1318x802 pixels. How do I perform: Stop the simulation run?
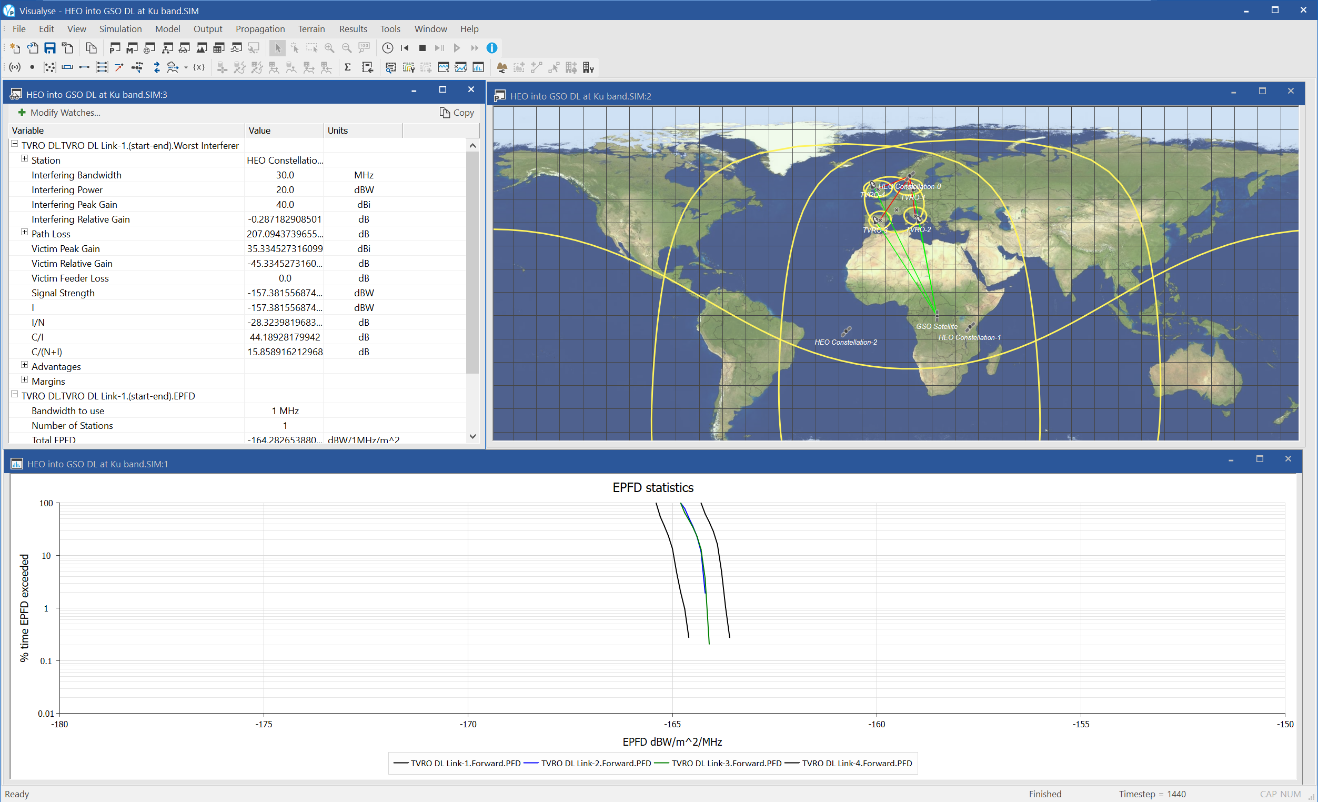pyautogui.click(x=422, y=48)
